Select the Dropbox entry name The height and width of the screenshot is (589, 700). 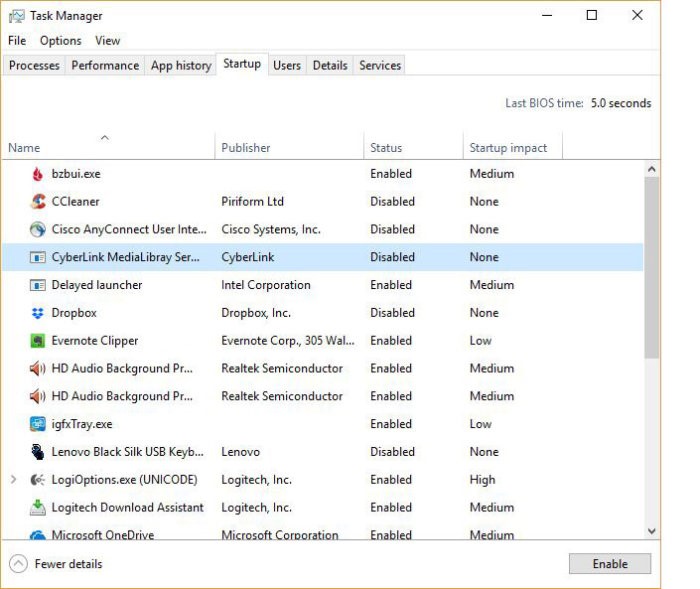[x=74, y=313]
